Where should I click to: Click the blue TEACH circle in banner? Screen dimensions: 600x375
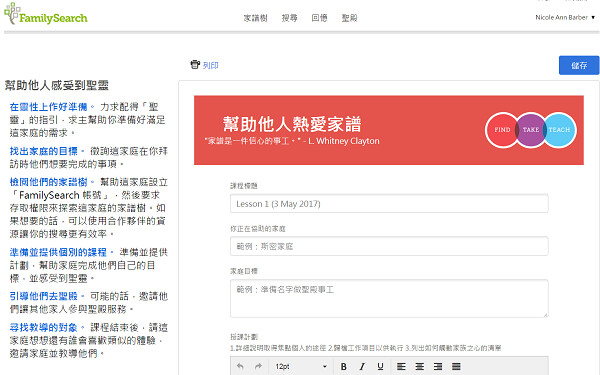coord(559,130)
